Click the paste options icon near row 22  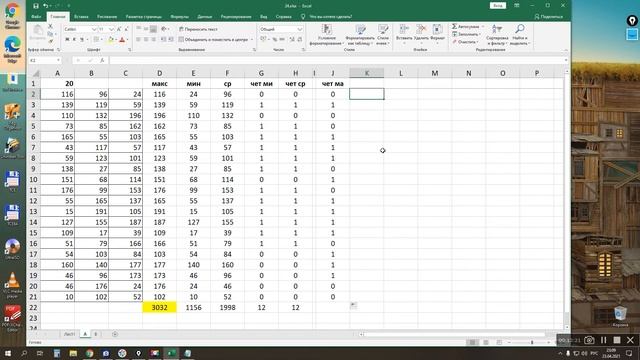tap(353, 305)
